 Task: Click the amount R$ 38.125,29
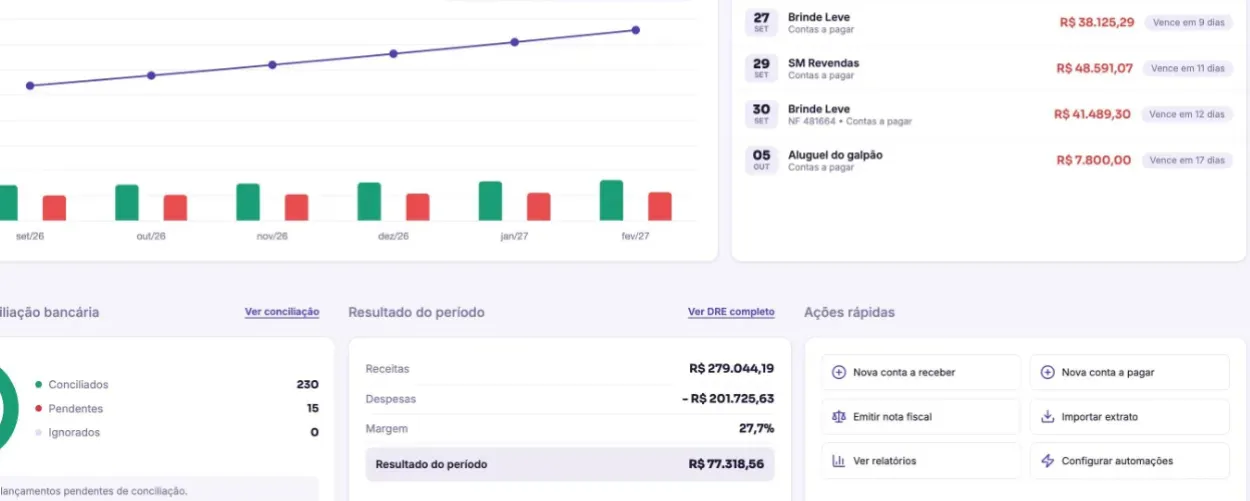pyautogui.click(x=1096, y=22)
